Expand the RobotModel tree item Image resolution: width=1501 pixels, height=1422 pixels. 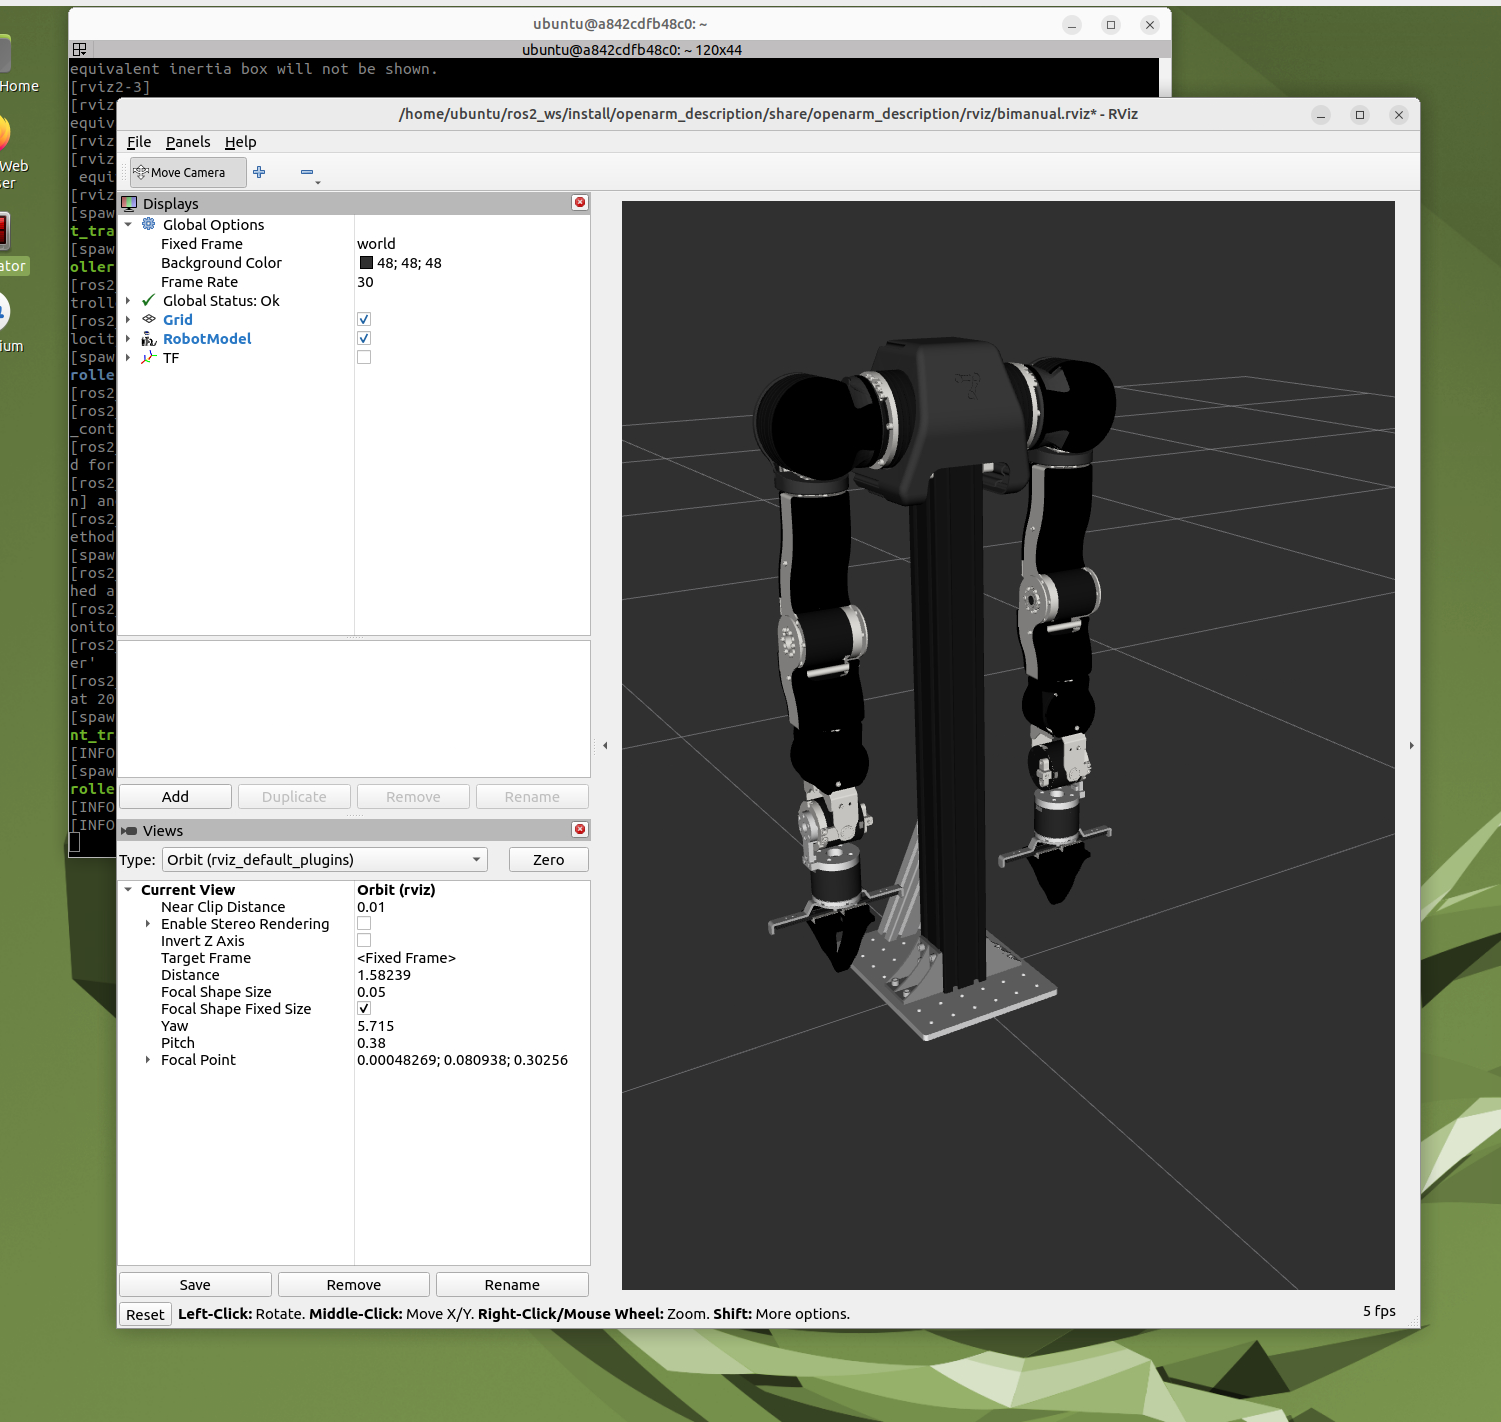point(128,339)
